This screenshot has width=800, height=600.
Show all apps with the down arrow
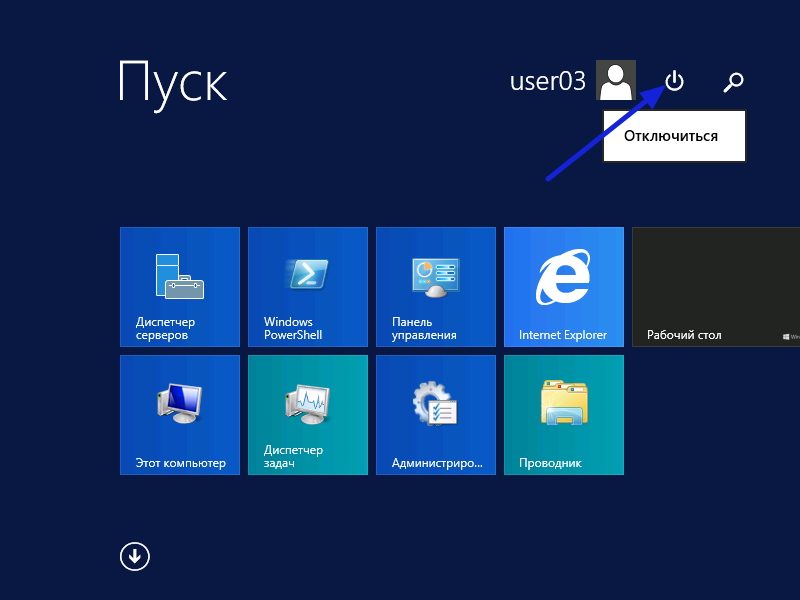(135, 556)
